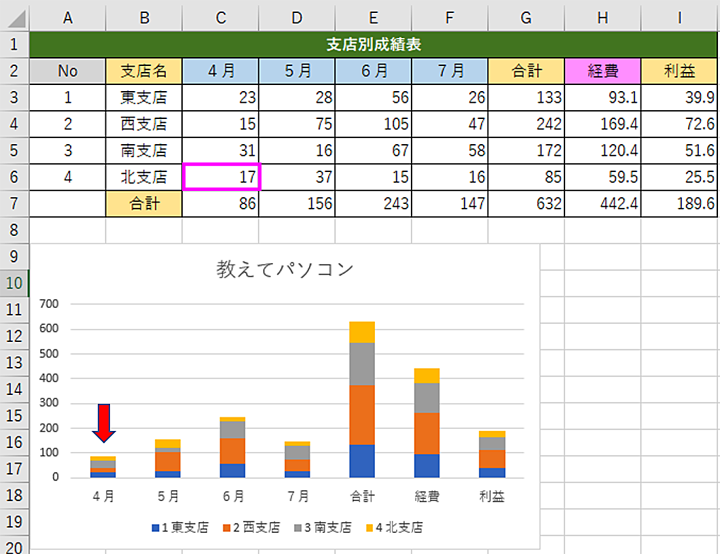Click the 5月 table header cell
This screenshot has height=554, width=720.
click(297, 71)
